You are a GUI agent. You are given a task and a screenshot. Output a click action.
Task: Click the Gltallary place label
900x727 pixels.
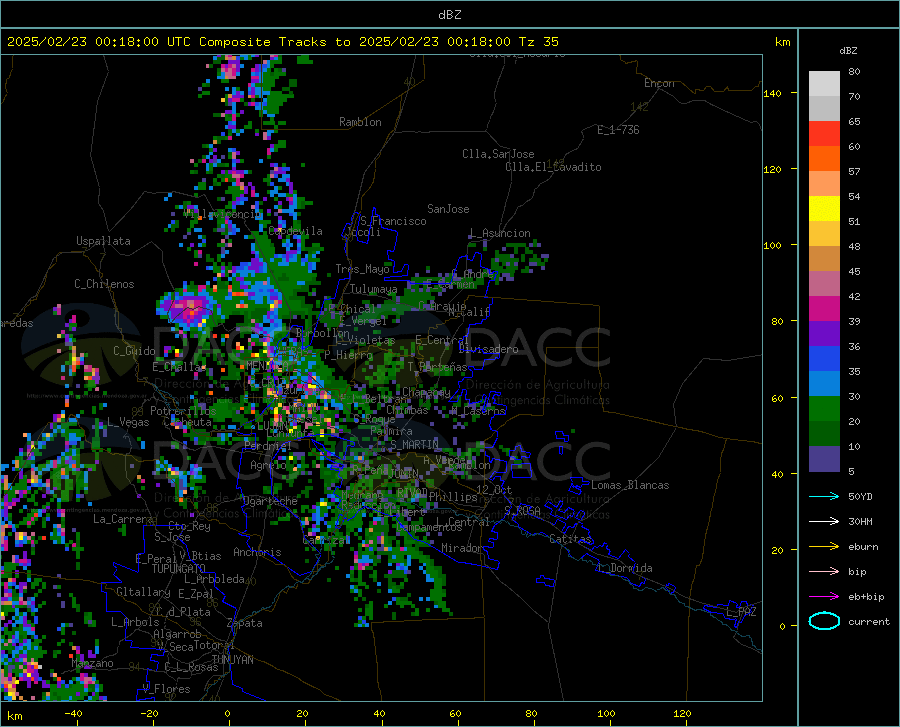(143, 592)
